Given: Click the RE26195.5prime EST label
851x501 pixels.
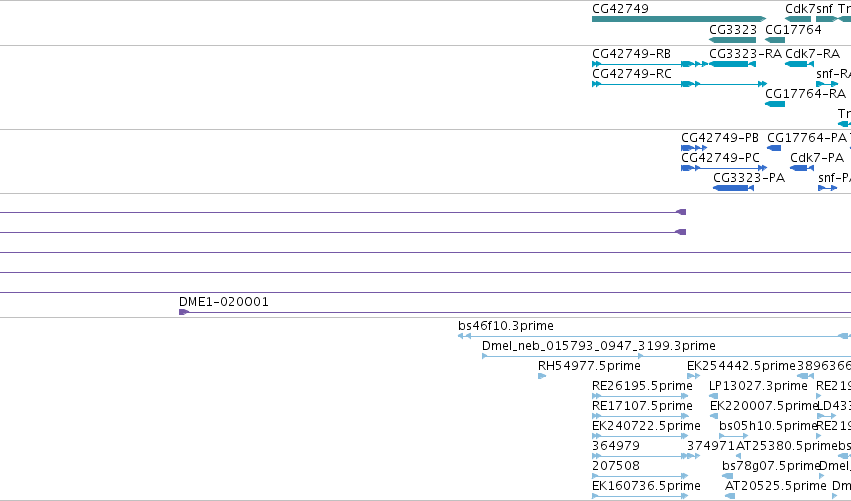Looking at the screenshot, I should (x=642, y=386).
